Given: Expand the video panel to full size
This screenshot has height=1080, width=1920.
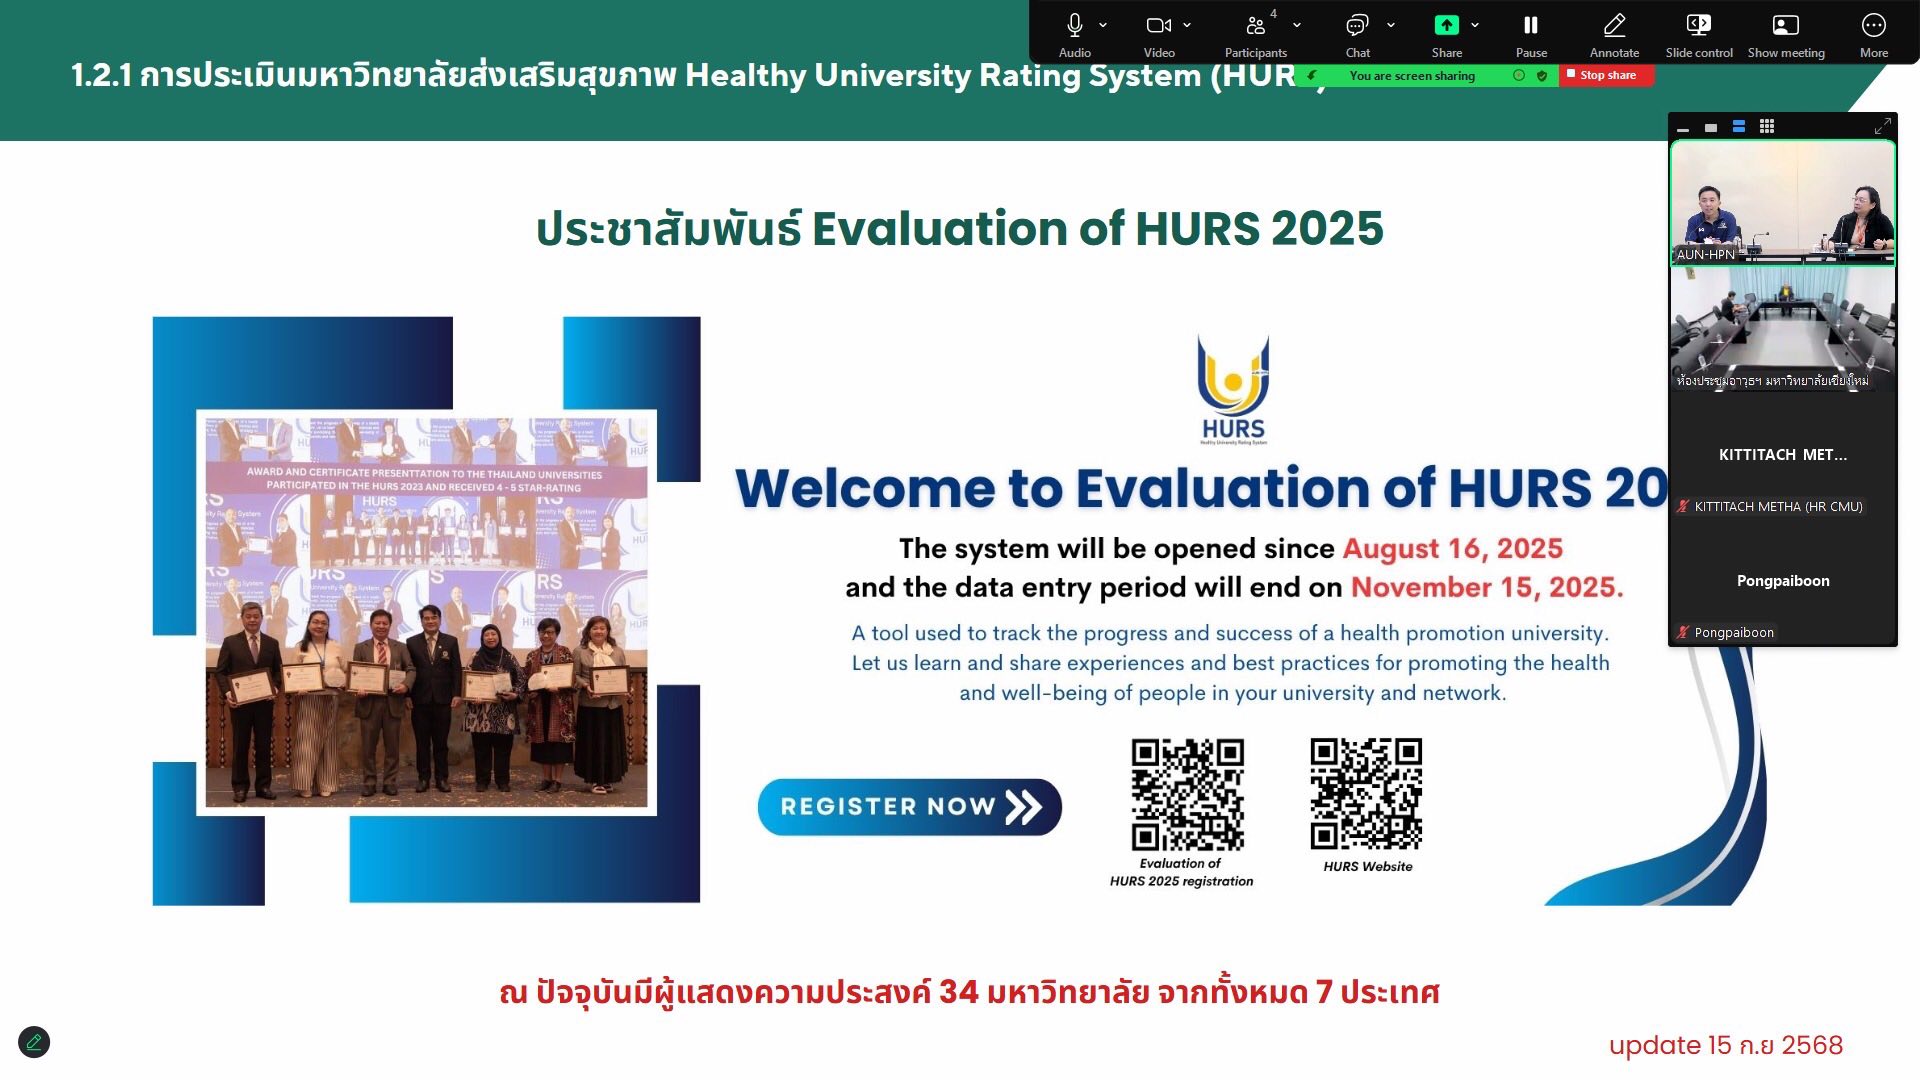Looking at the screenshot, I should pos(1882,126).
